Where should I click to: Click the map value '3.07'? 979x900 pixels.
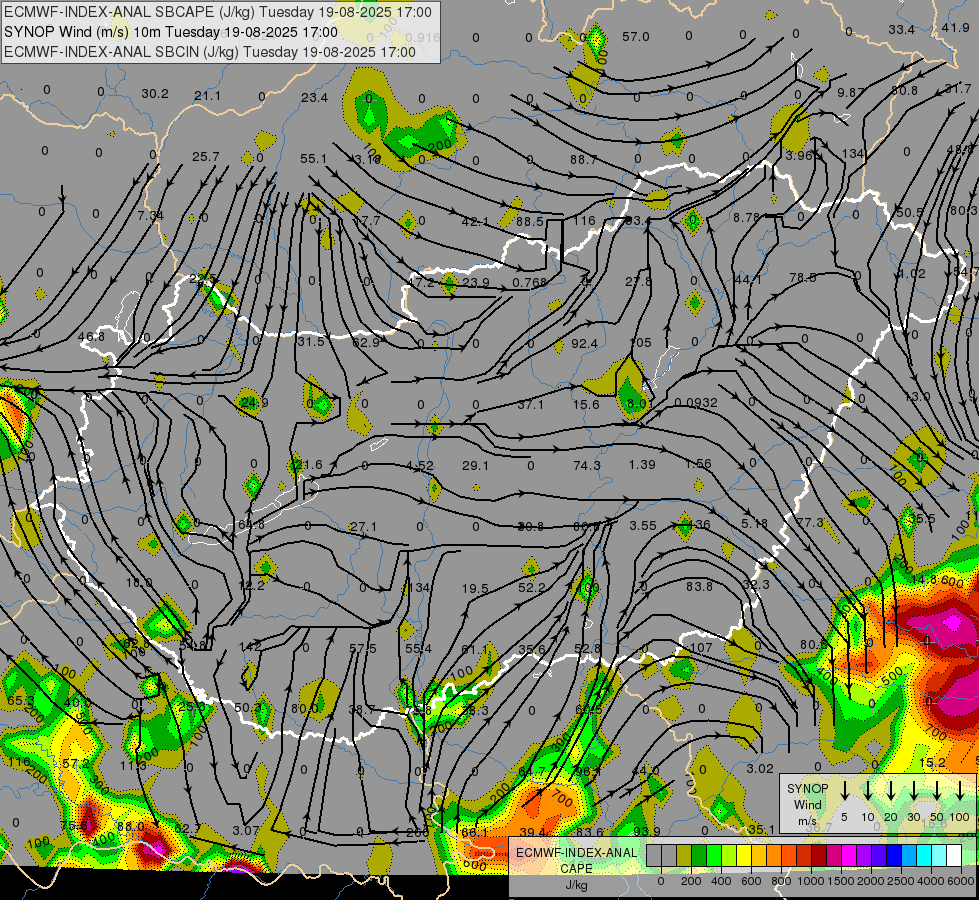click(245, 830)
